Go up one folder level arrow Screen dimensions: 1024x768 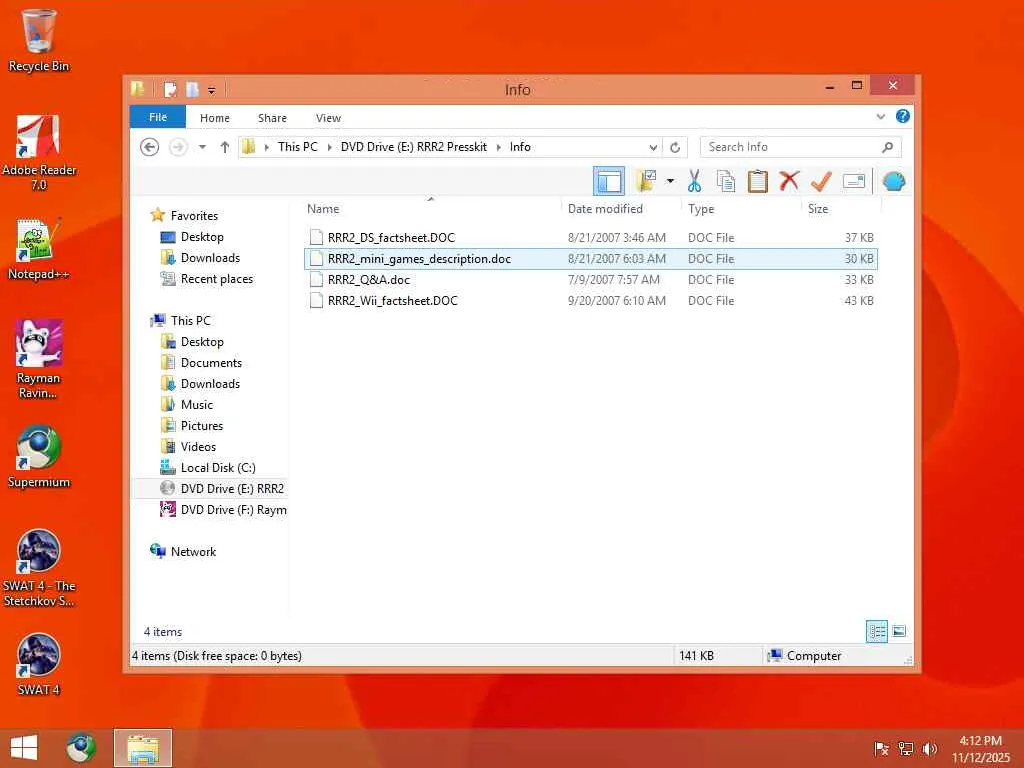[225, 147]
